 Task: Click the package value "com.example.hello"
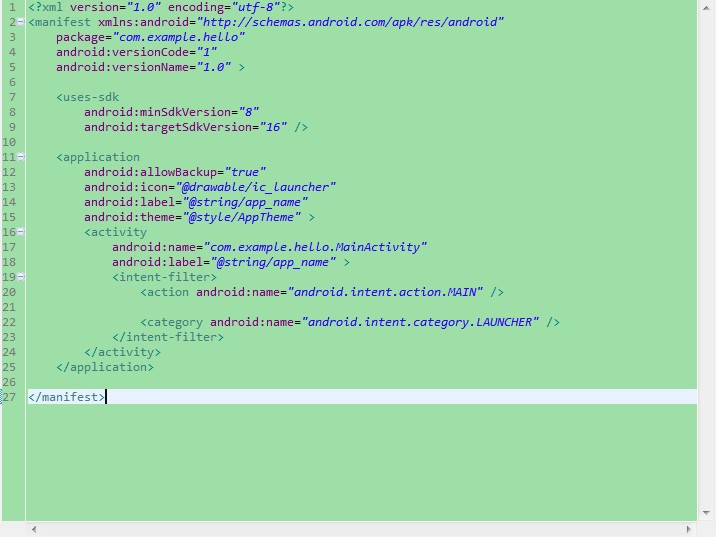click(179, 37)
